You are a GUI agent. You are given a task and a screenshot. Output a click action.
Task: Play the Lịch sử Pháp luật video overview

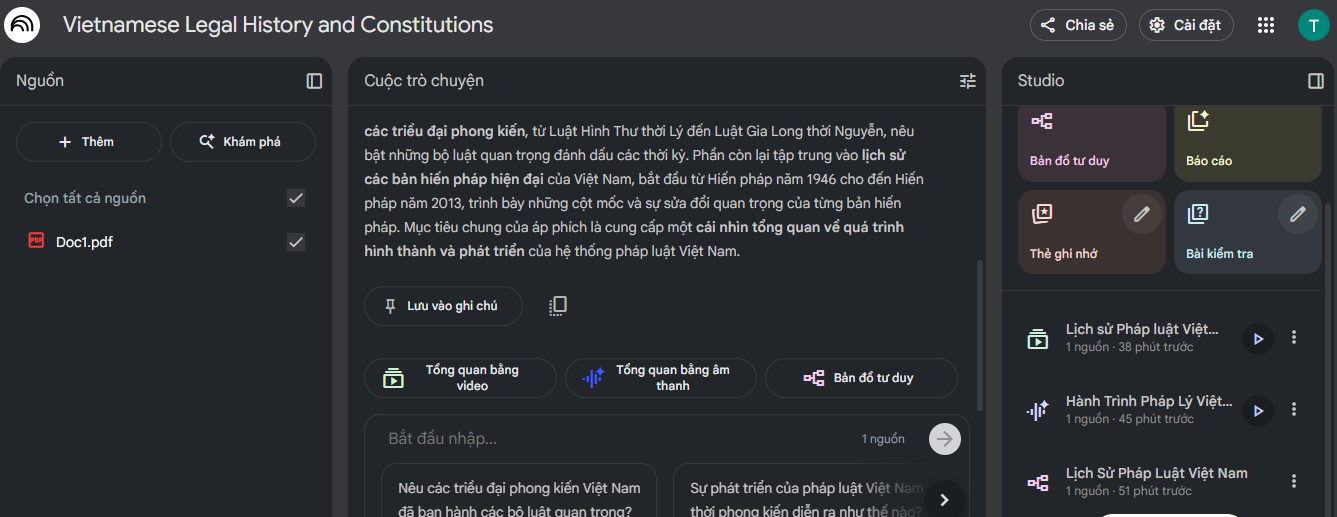click(1258, 338)
